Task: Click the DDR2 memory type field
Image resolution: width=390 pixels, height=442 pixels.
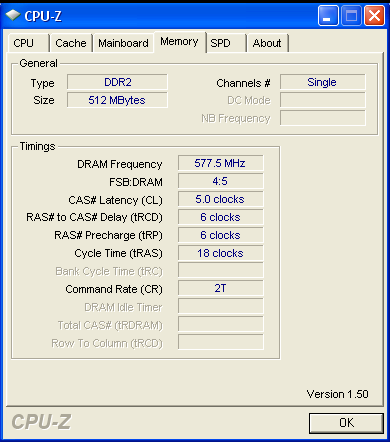Action: pyautogui.click(x=117, y=82)
